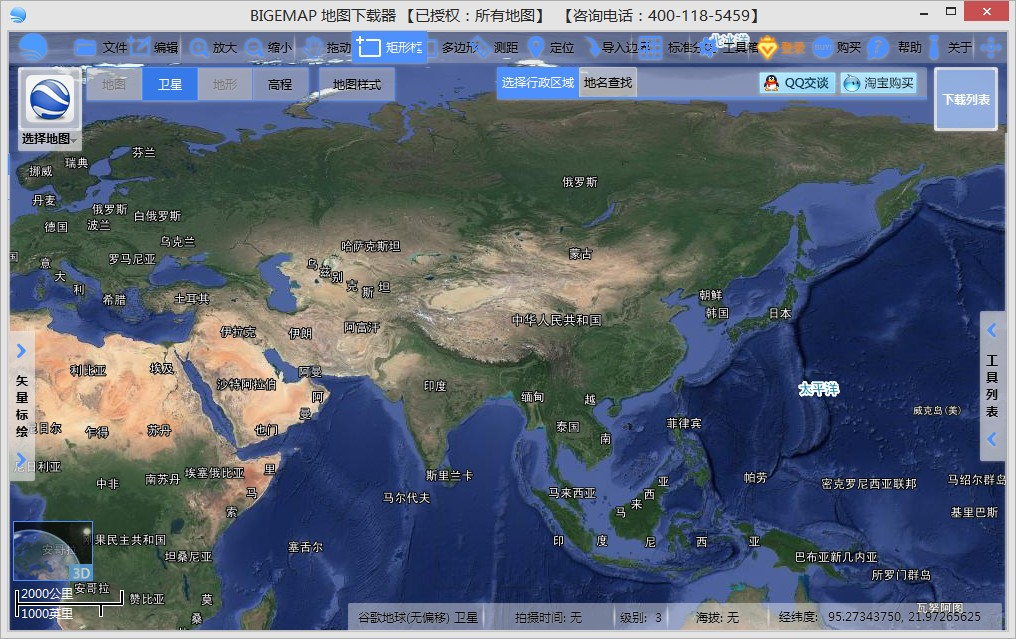Click the 巴布亚新几内亚 map label

[x=835, y=557]
